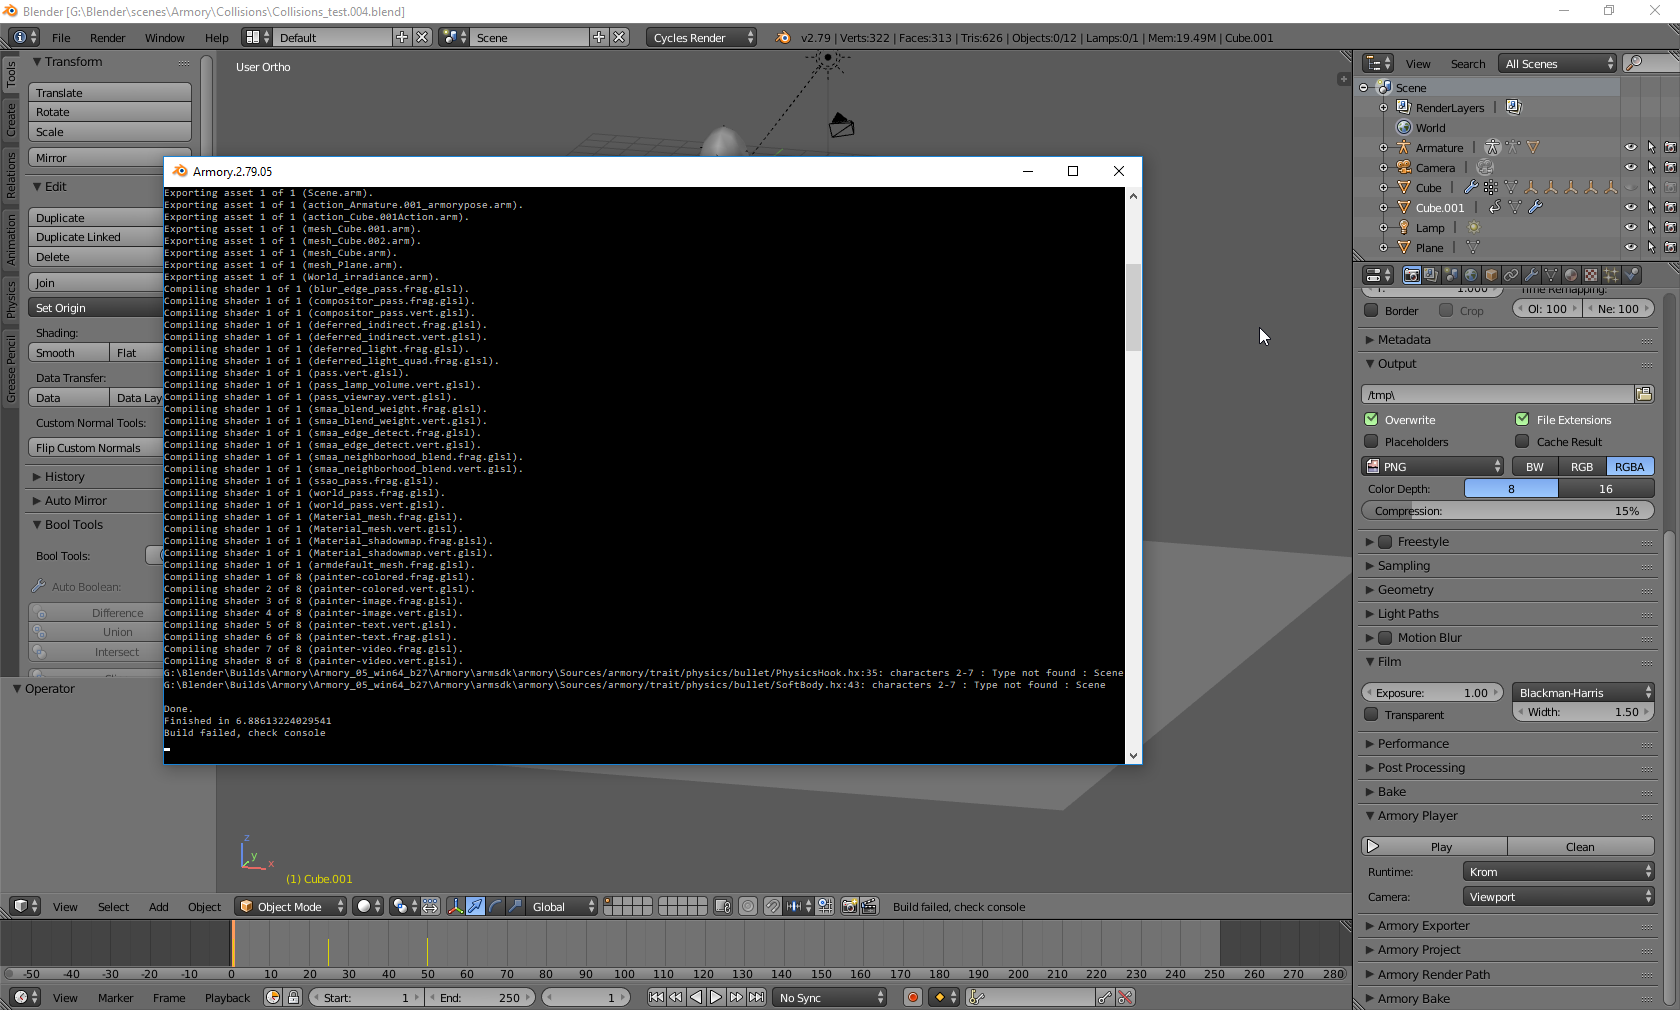Click the timeline record keyframe button
1680x1010 pixels.
point(912,997)
